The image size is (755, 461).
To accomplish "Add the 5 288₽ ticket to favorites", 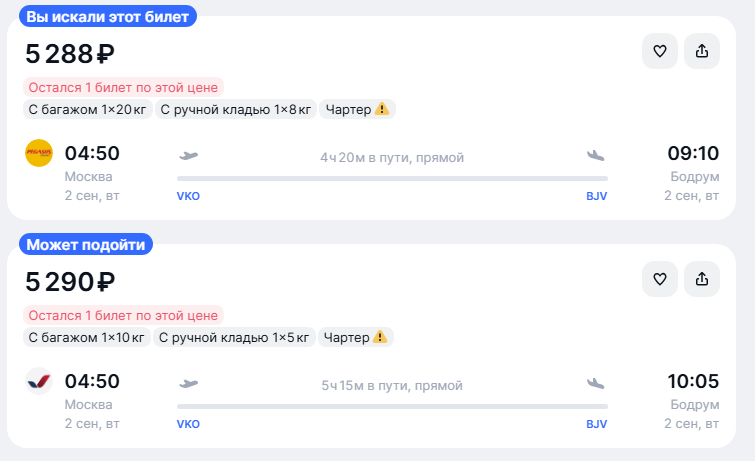I will click(660, 51).
